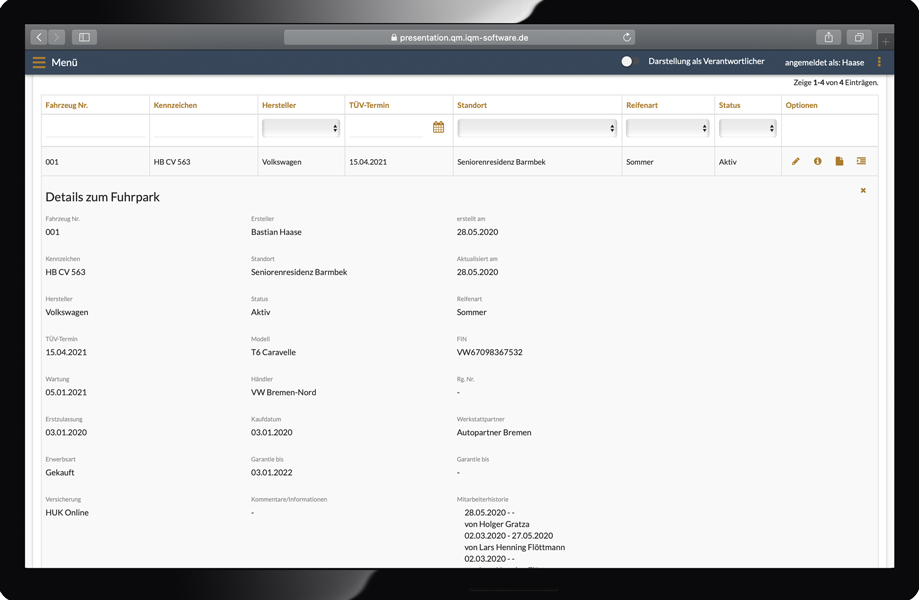The height and width of the screenshot is (600, 919).
Task: Click history entry von Lars Henning Flöttmann
Action: click(515, 547)
